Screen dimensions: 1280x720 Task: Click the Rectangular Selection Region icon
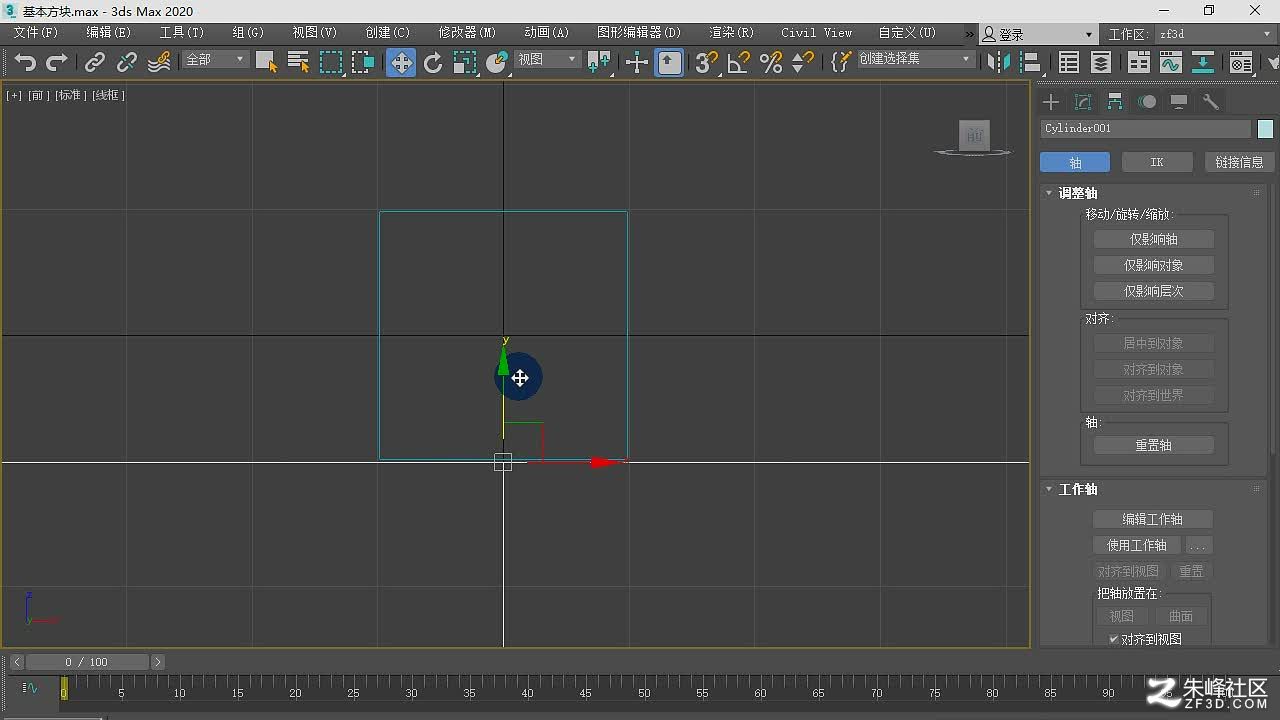point(331,62)
